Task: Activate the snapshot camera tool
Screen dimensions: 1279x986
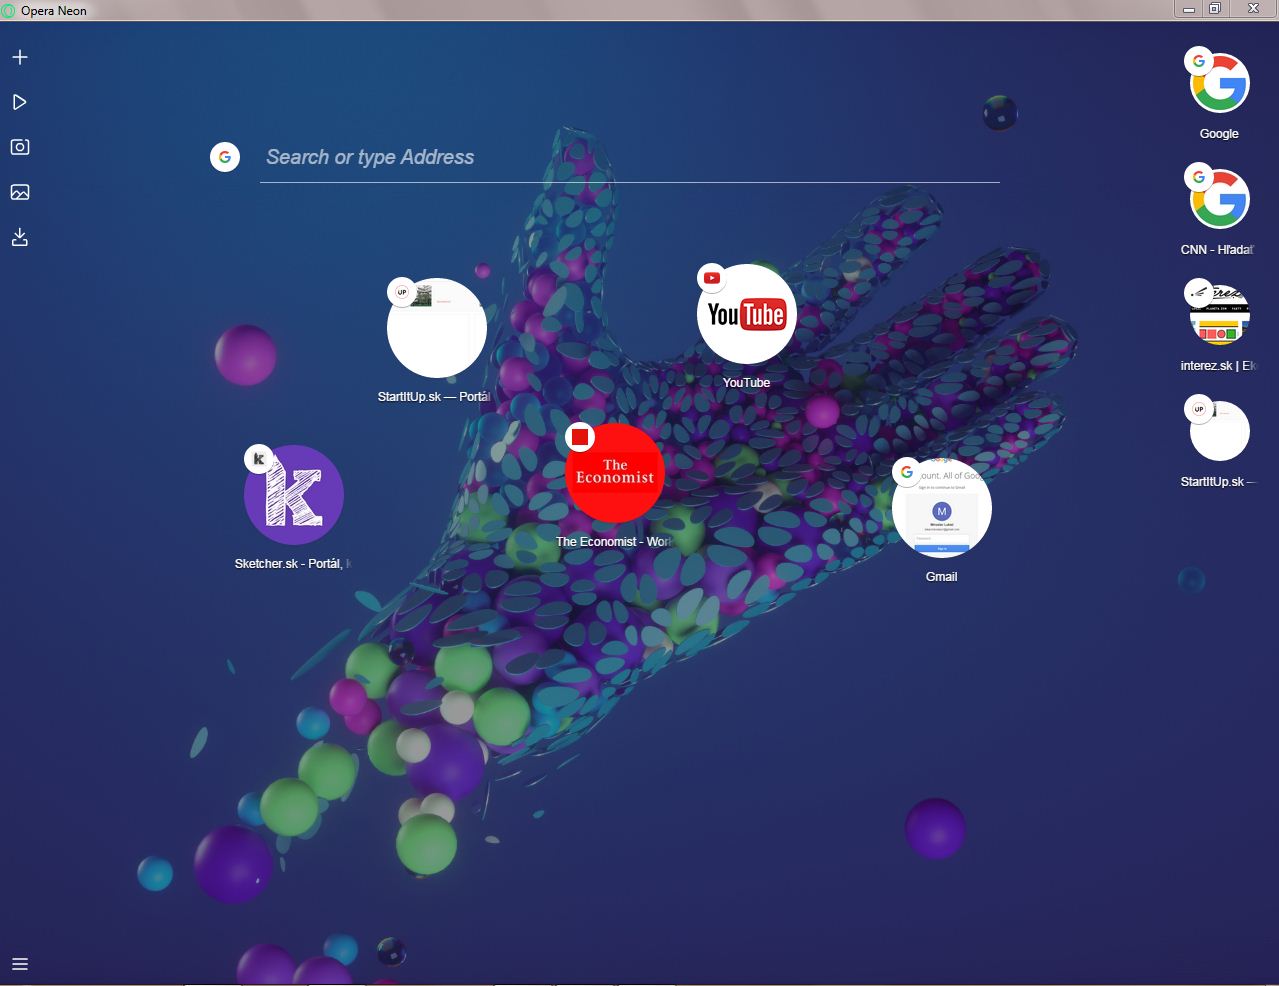Action: click(x=20, y=147)
